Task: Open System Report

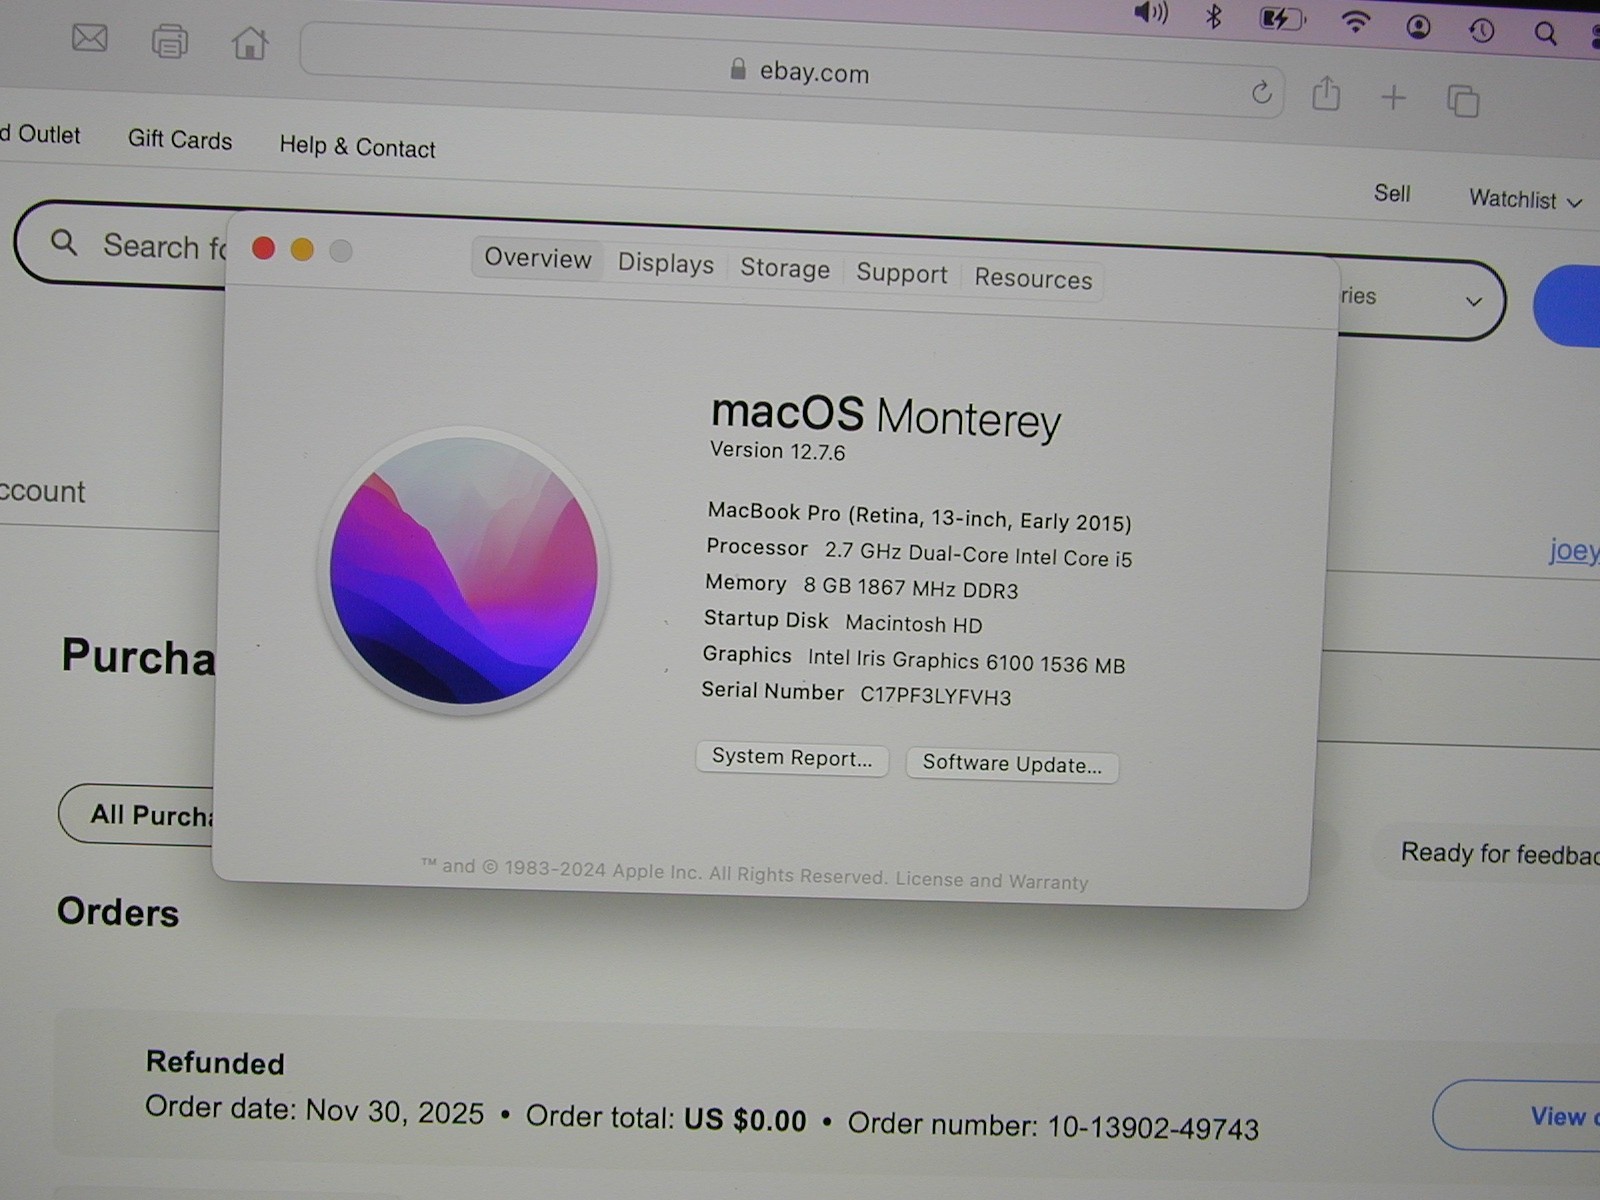Action: pyautogui.click(x=792, y=758)
